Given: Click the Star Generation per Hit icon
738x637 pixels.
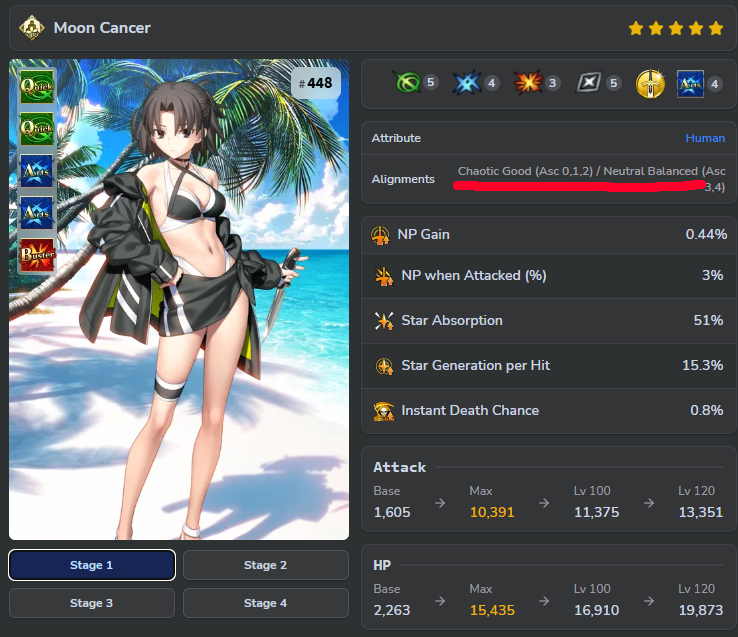Looking at the screenshot, I should (x=384, y=366).
